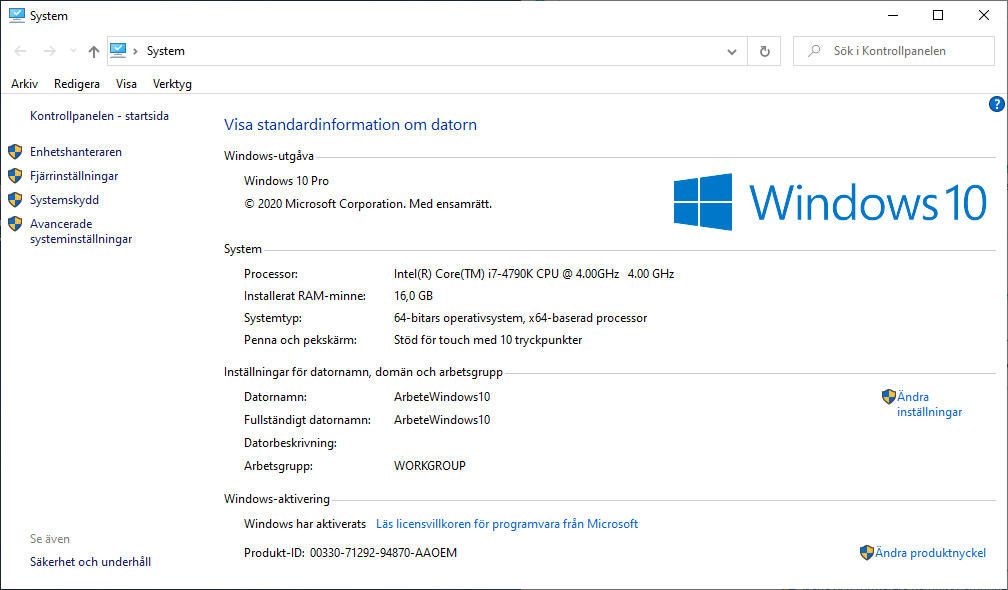Open the Verktyg menu
This screenshot has height=590, width=1008.
[x=171, y=84]
